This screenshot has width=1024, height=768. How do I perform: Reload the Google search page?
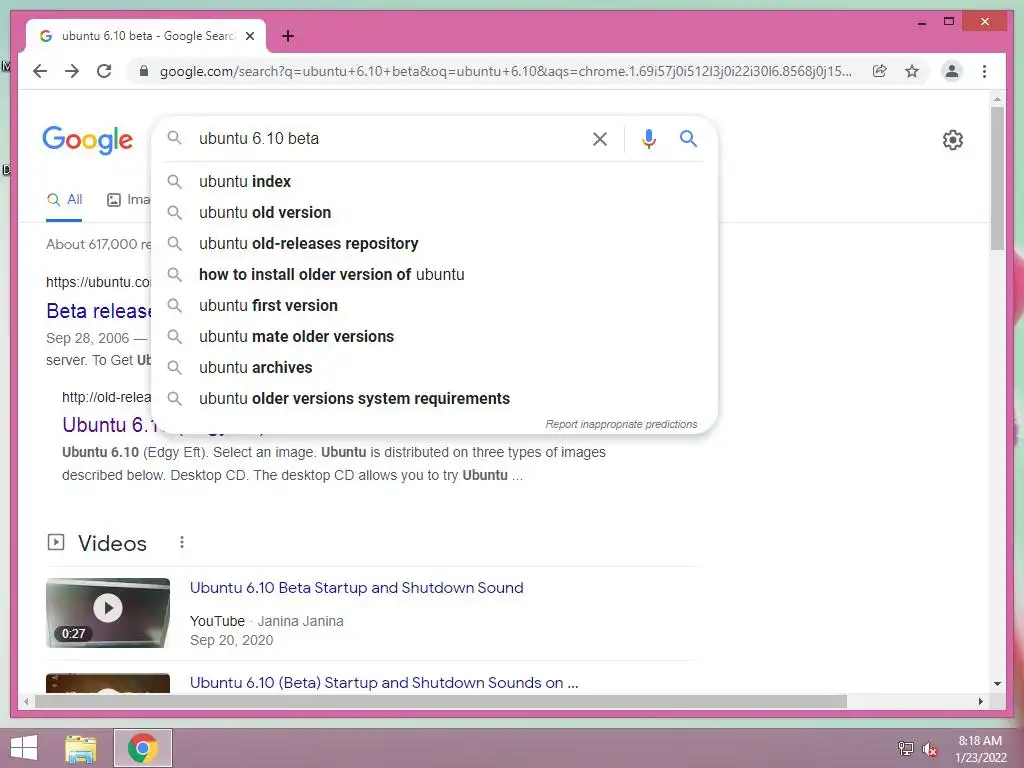point(104,71)
